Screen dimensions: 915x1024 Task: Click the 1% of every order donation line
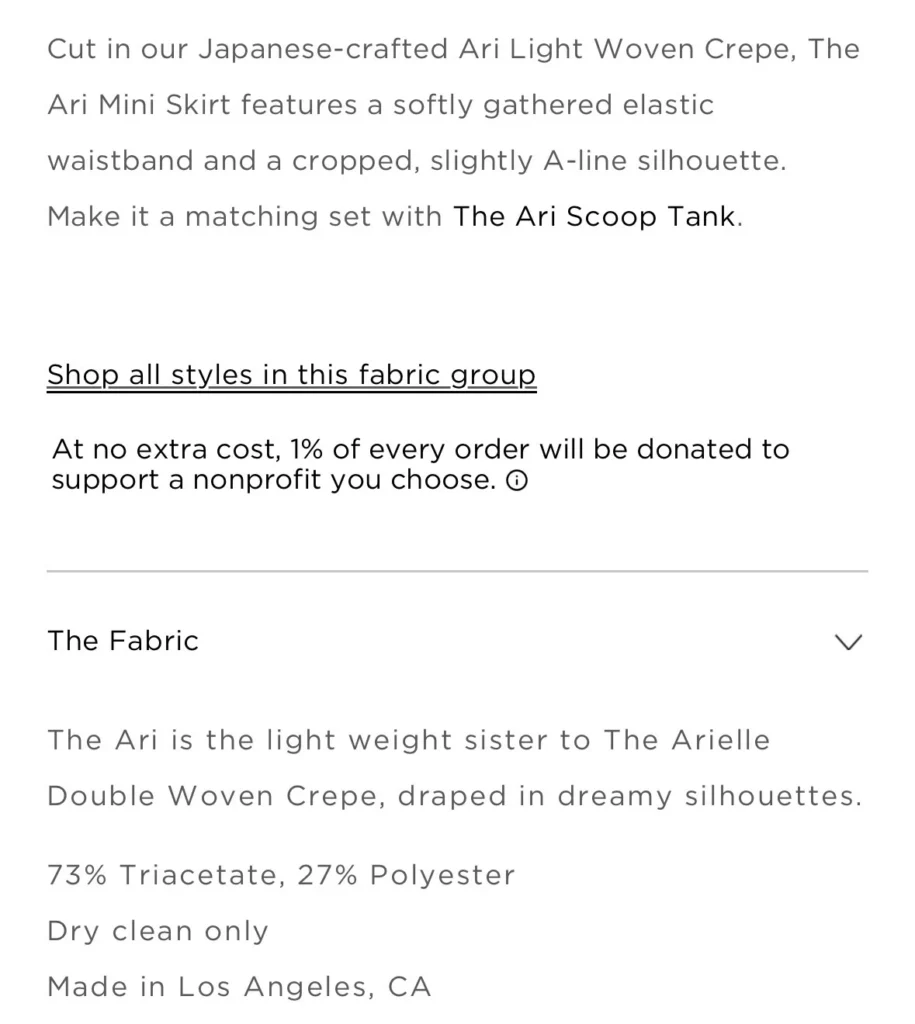[x=421, y=449]
